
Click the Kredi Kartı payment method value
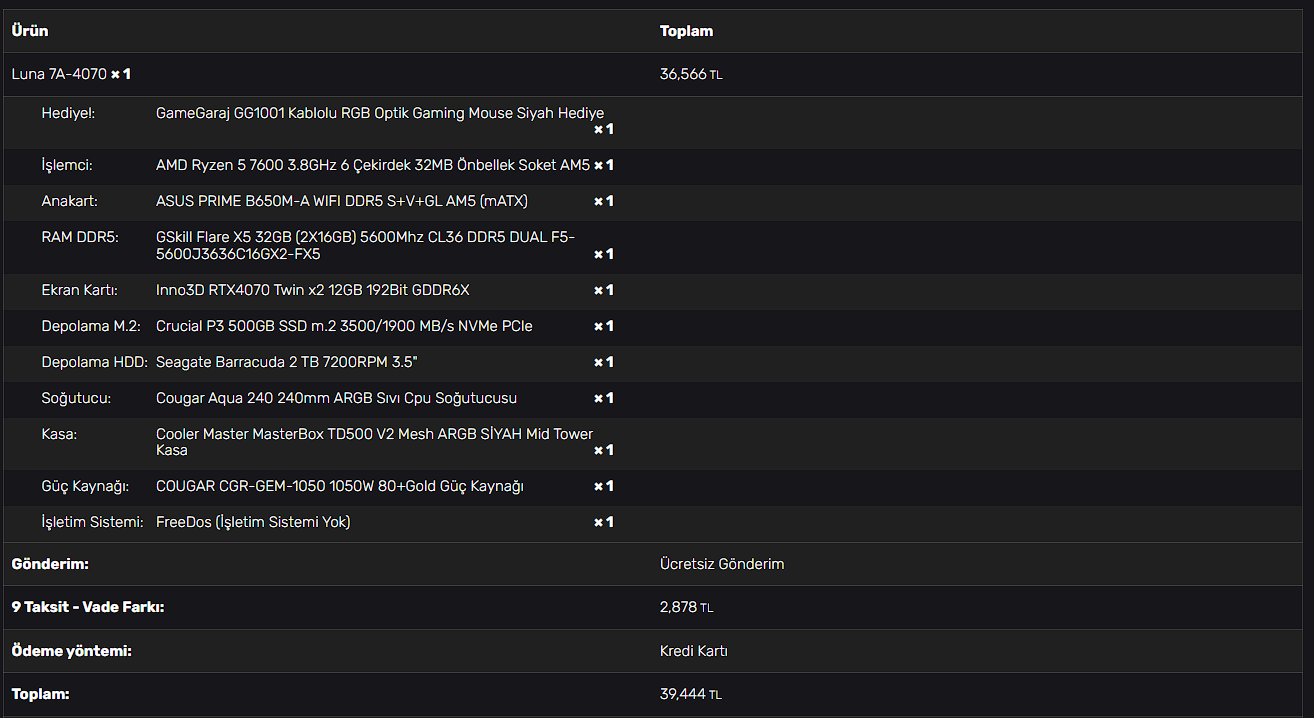point(693,651)
